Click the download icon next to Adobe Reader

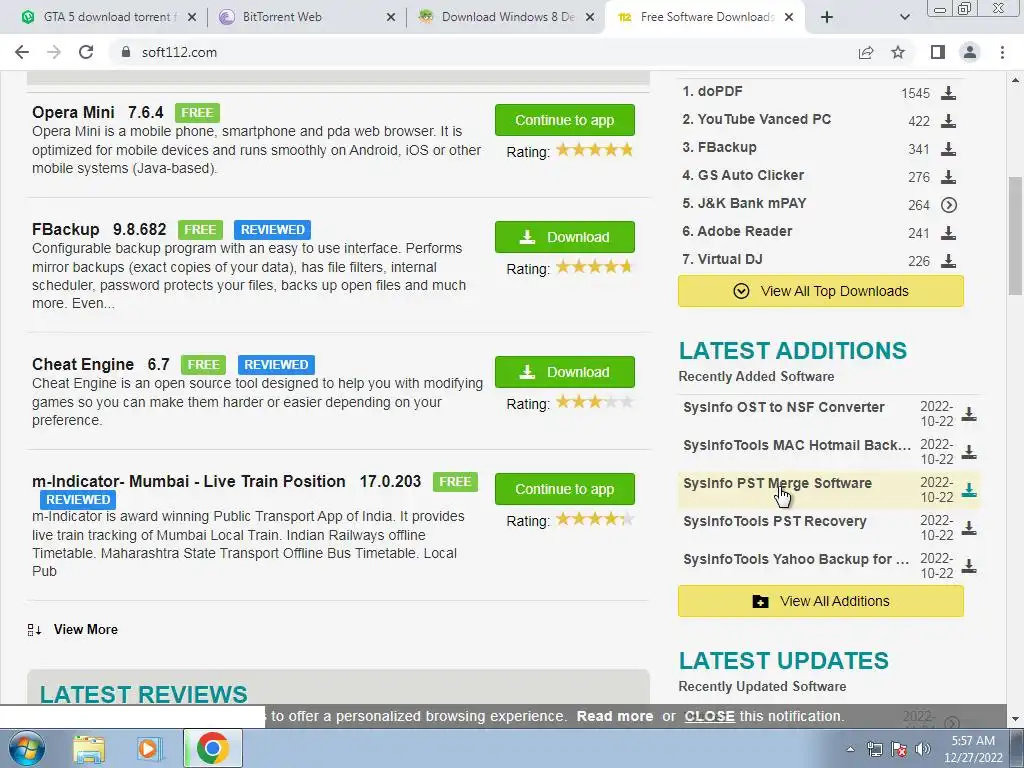[948, 233]
